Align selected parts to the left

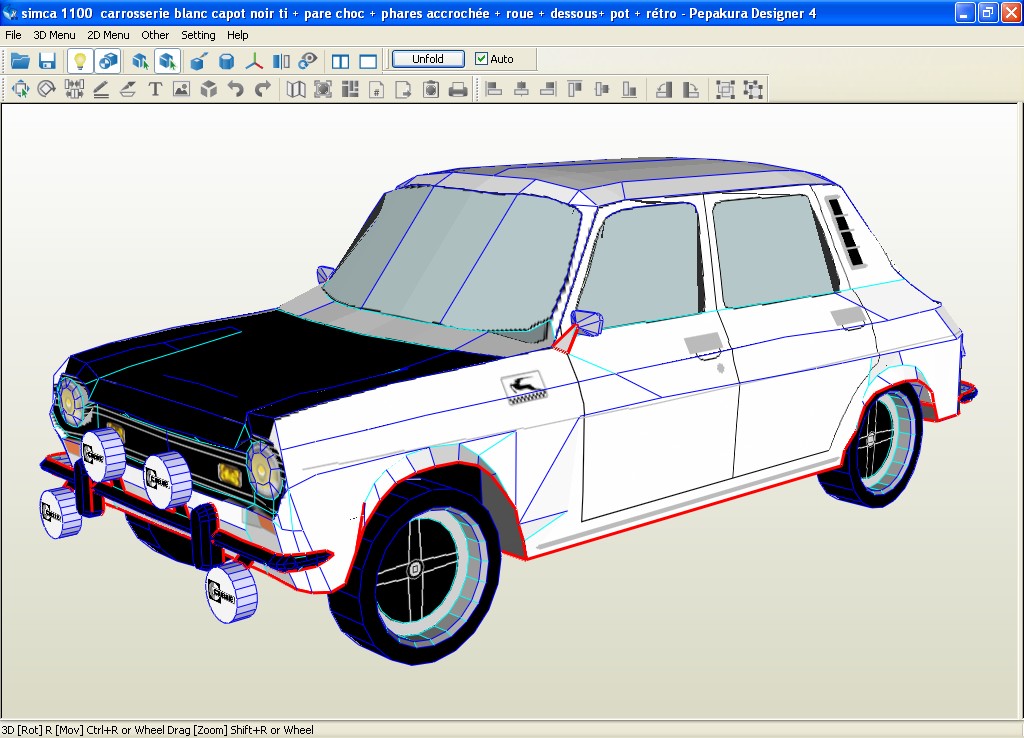click(494, 89)
